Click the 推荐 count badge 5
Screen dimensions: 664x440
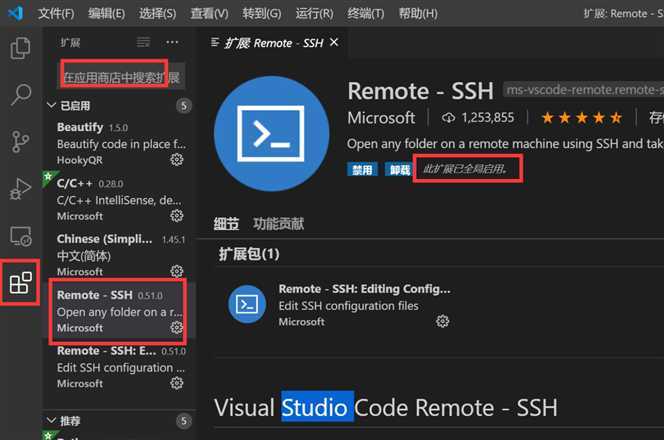click(184, 421)
